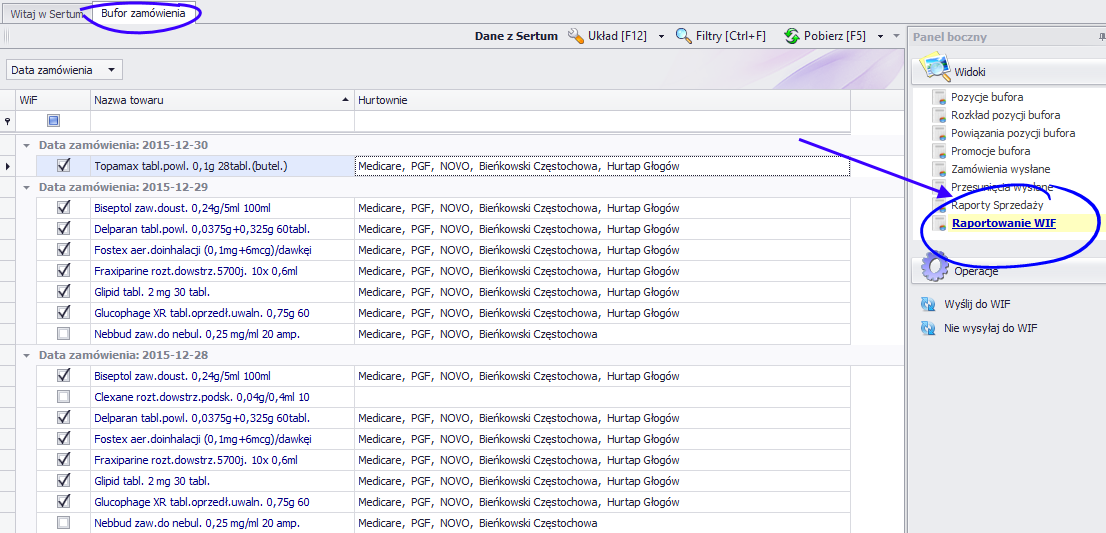Open the dropdown arrow next to Układ [F12]
Image resolution: width=1106 pixels, height=533 pixels.
tap(660, 37)
